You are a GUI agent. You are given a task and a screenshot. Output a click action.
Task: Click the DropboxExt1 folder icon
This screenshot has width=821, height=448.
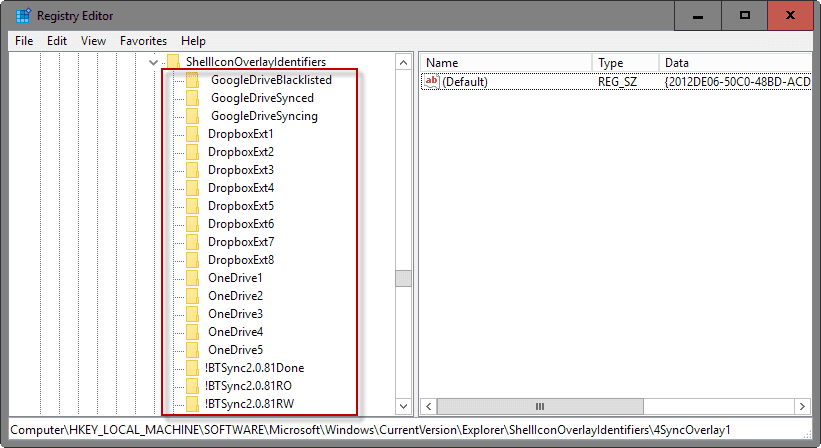pyautogui.click(x=192, y=134)
